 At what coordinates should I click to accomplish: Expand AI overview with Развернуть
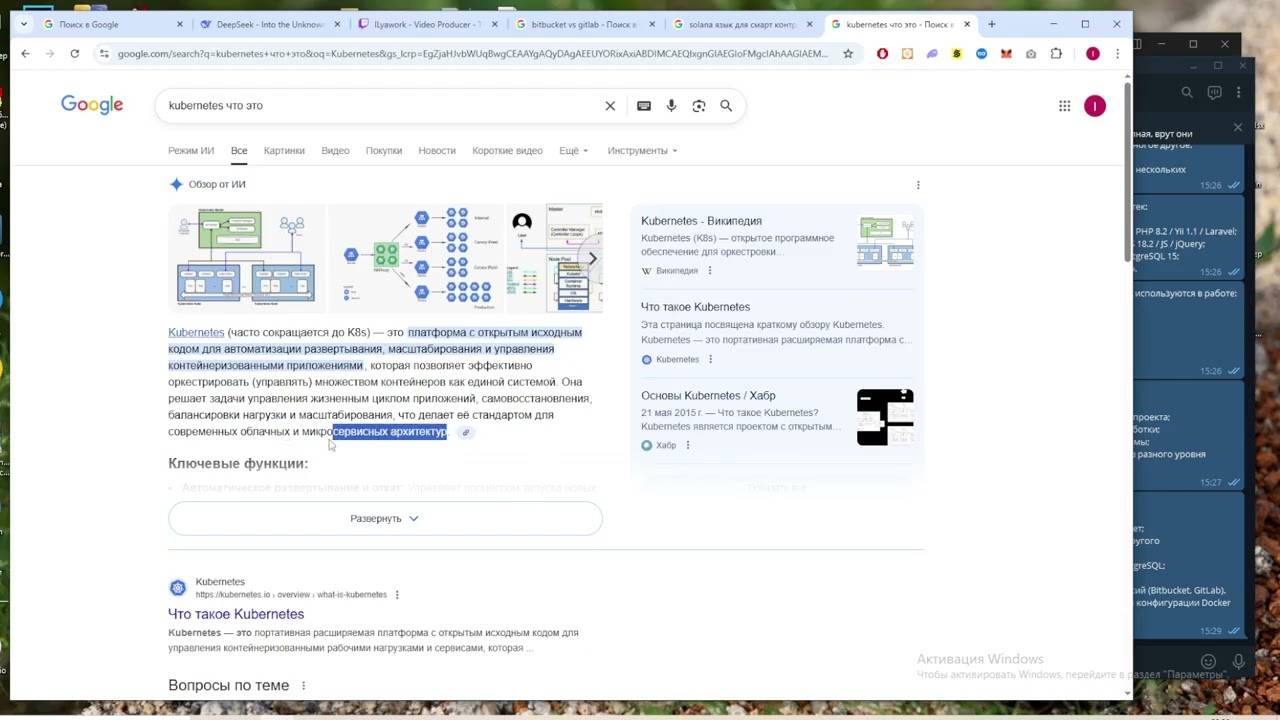point(385,519)
